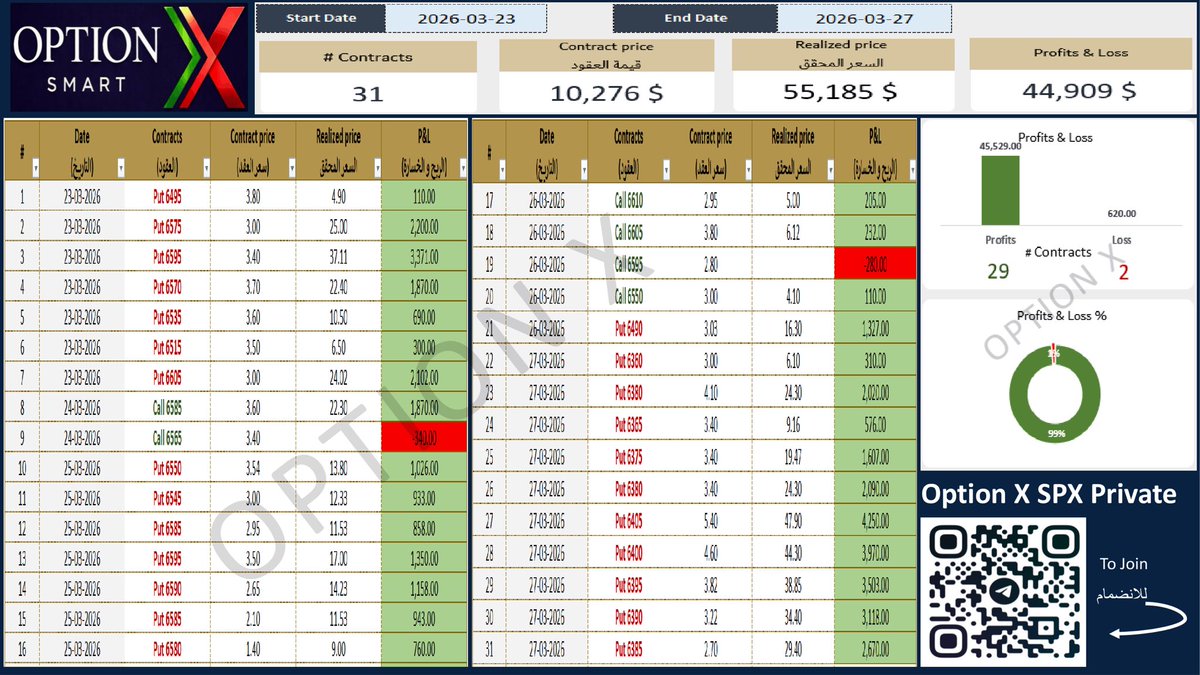Select cell Put 6400 in row 28
This screenshot has height=675, width=1200.
(629, 552)
